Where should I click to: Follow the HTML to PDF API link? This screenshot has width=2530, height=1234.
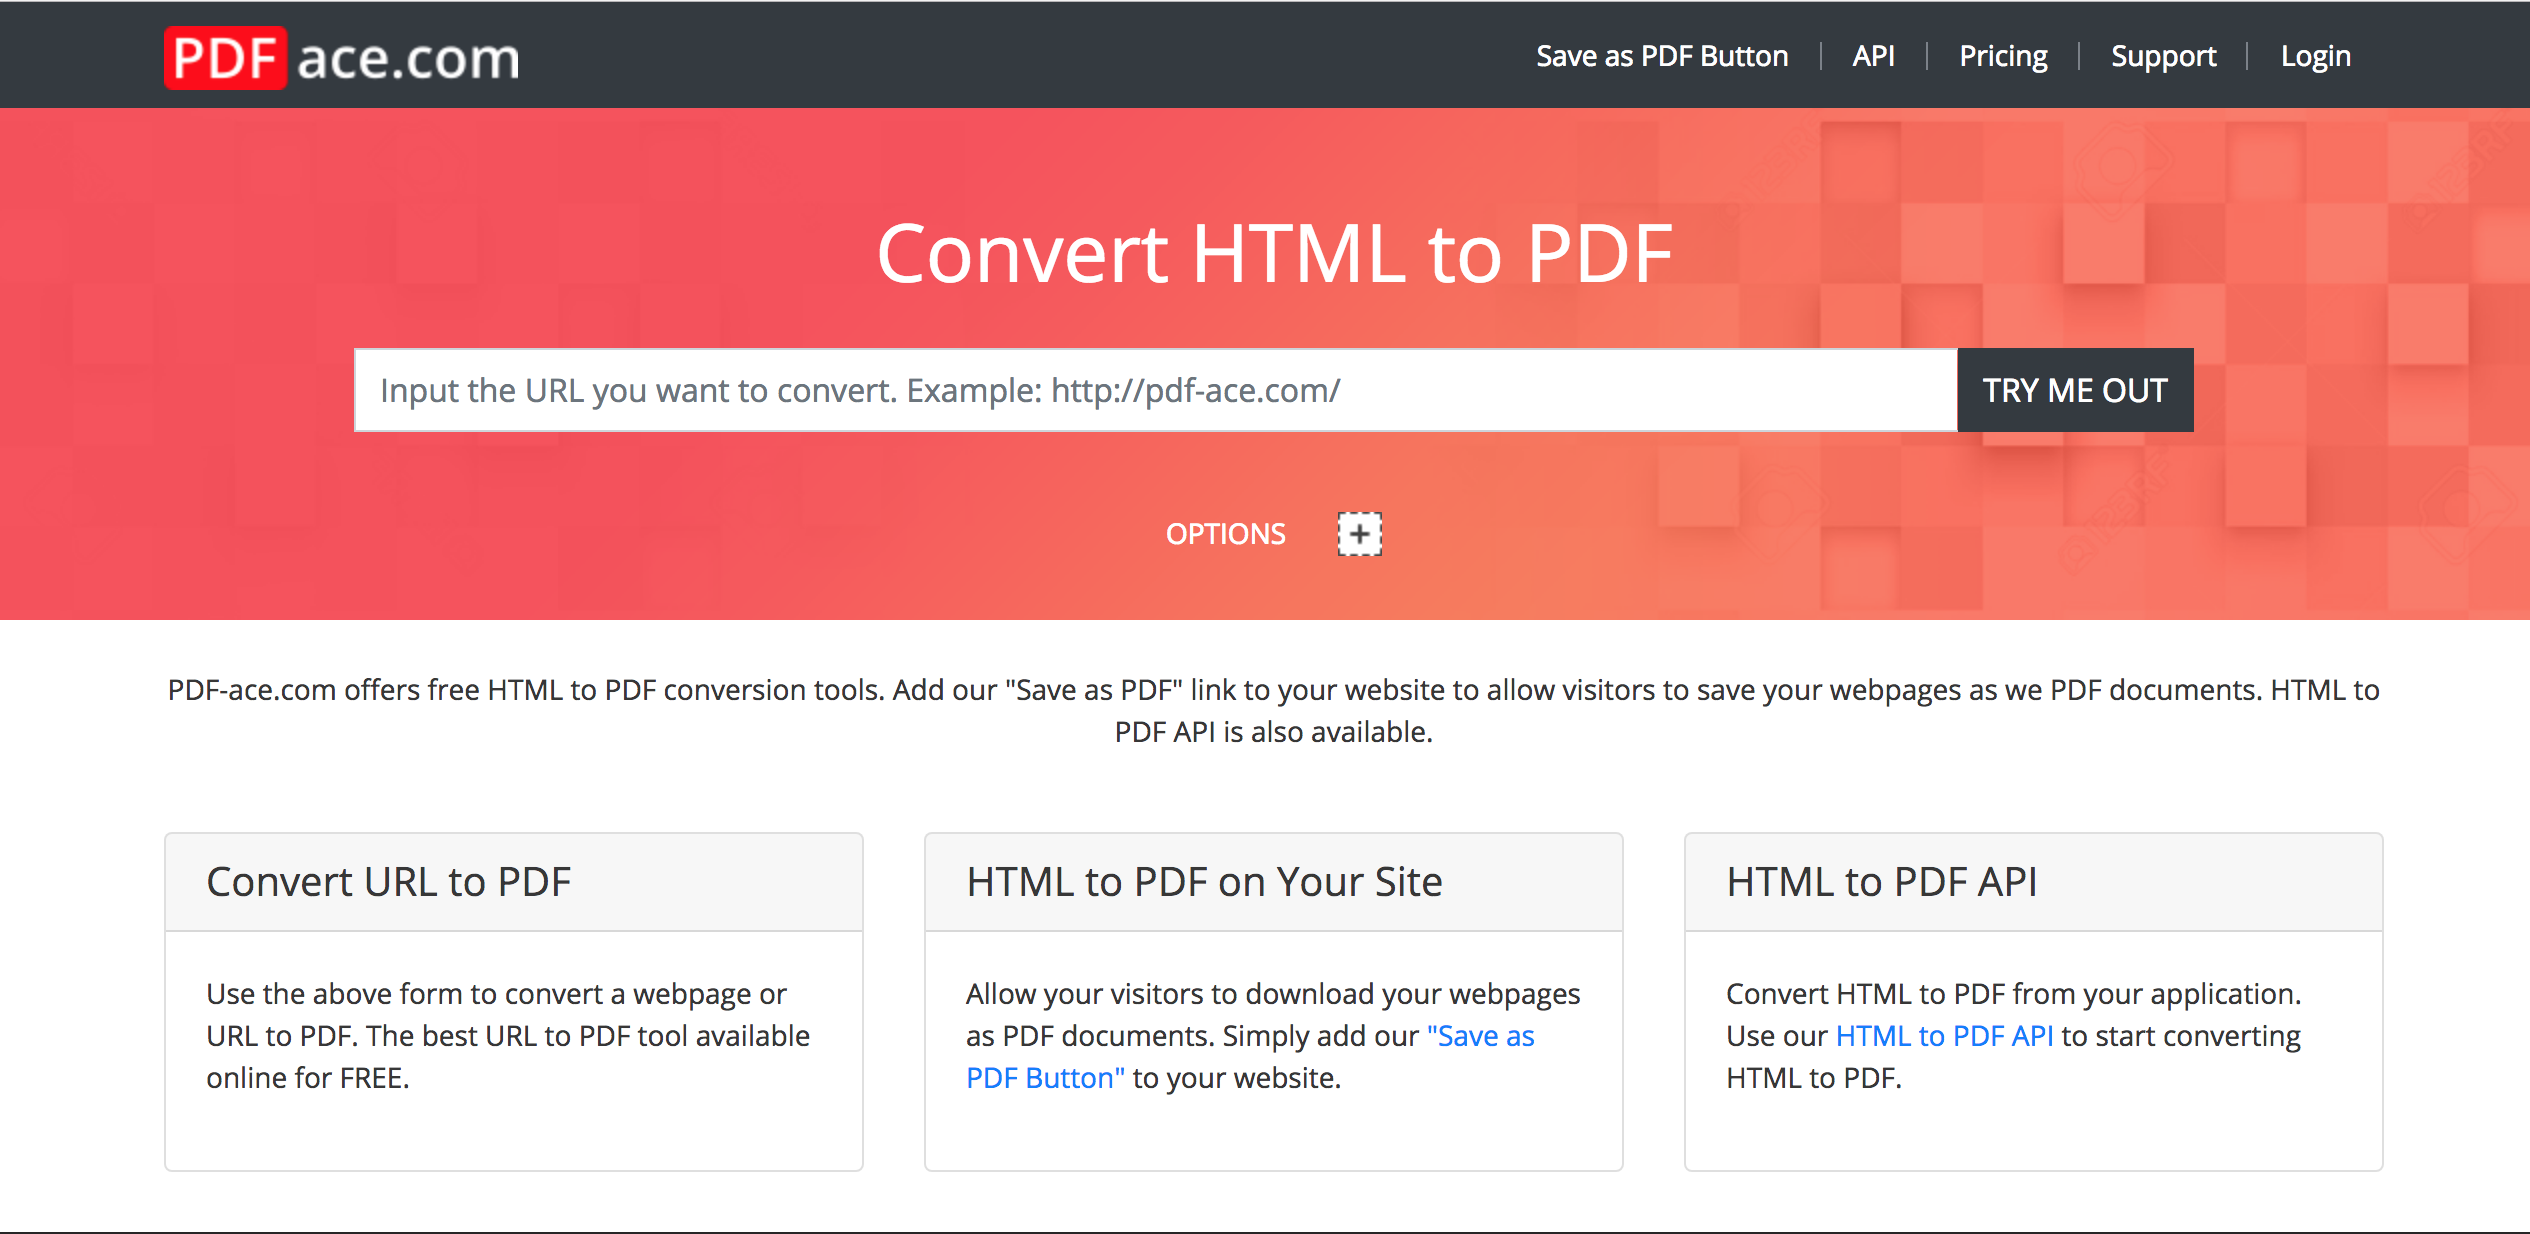click(x=1944, y=1036)
